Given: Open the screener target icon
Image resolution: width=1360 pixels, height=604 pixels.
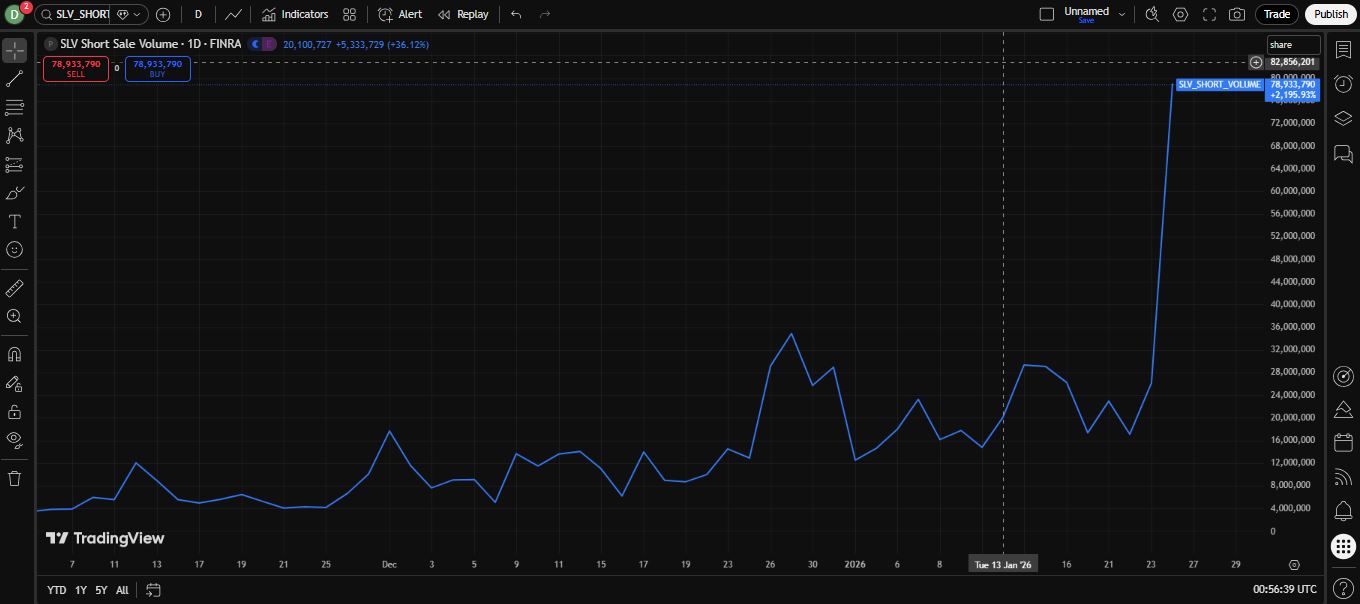Looking at the screenshot, I should pyautogui.click(x=1343, y=376).
